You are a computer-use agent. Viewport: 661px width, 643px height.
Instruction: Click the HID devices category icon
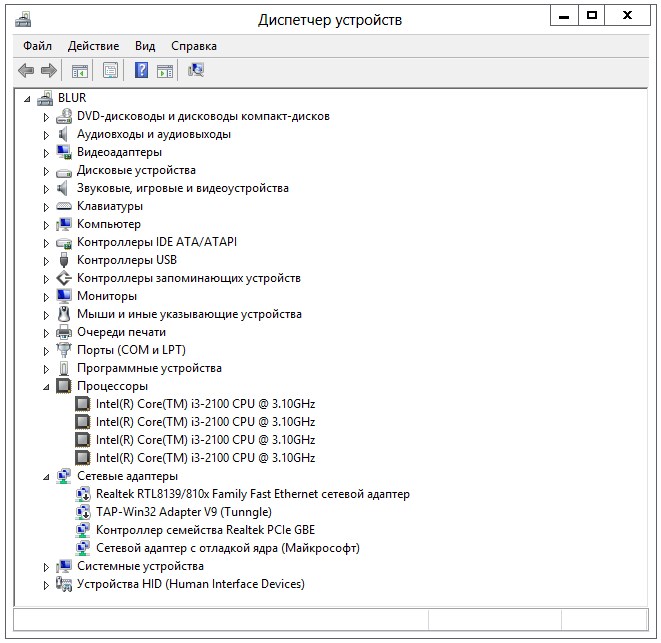(64, 584)
